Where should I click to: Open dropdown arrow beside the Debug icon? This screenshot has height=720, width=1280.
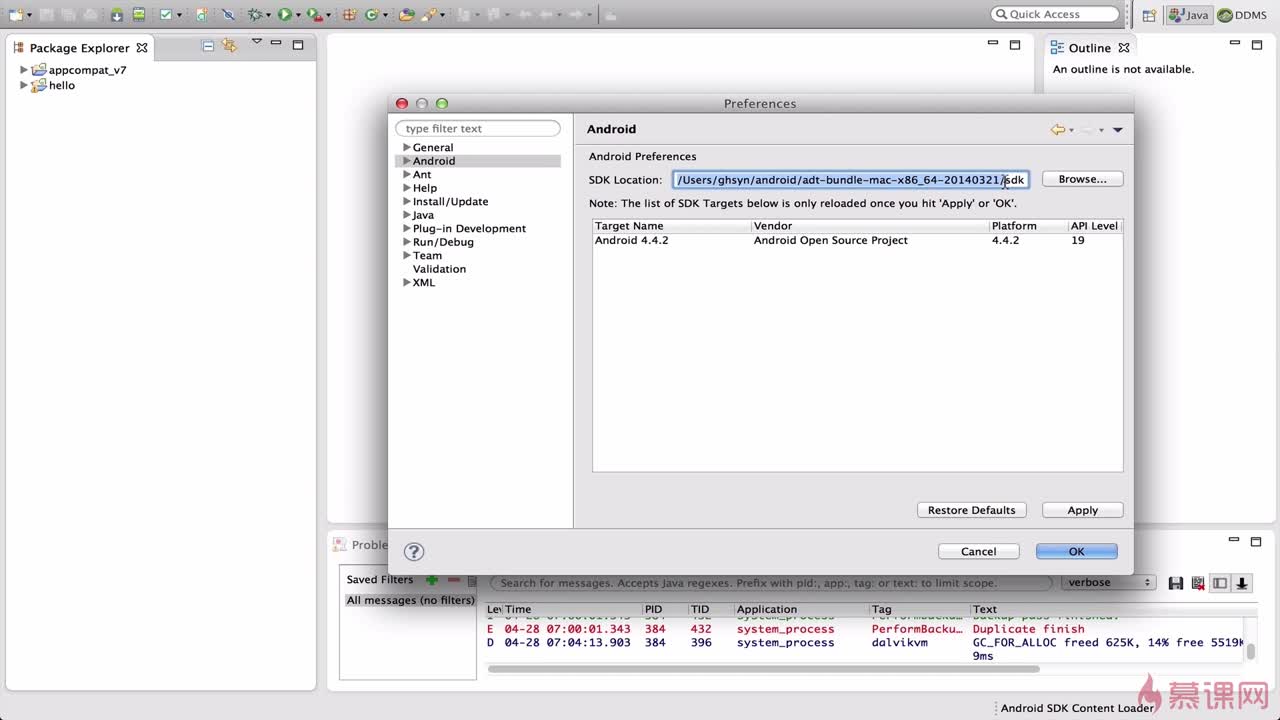click(268, 16)
